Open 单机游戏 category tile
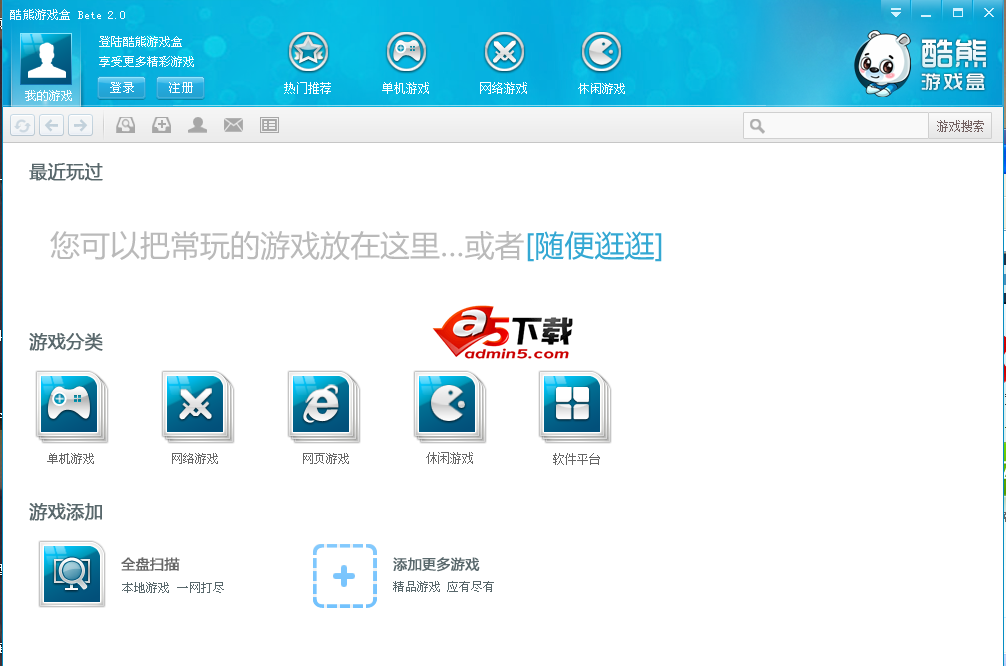 tap(71, 407)
